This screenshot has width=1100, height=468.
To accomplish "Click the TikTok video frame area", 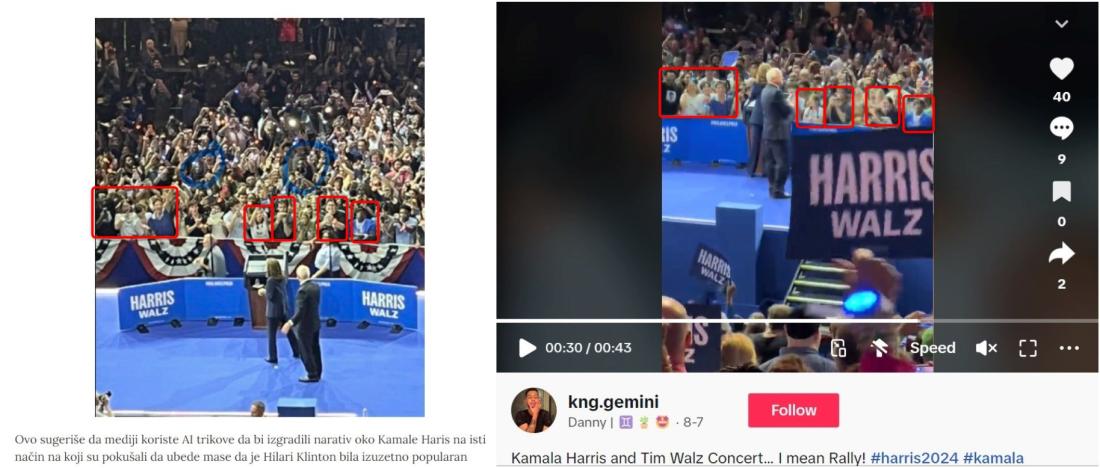I will (798, 161).
